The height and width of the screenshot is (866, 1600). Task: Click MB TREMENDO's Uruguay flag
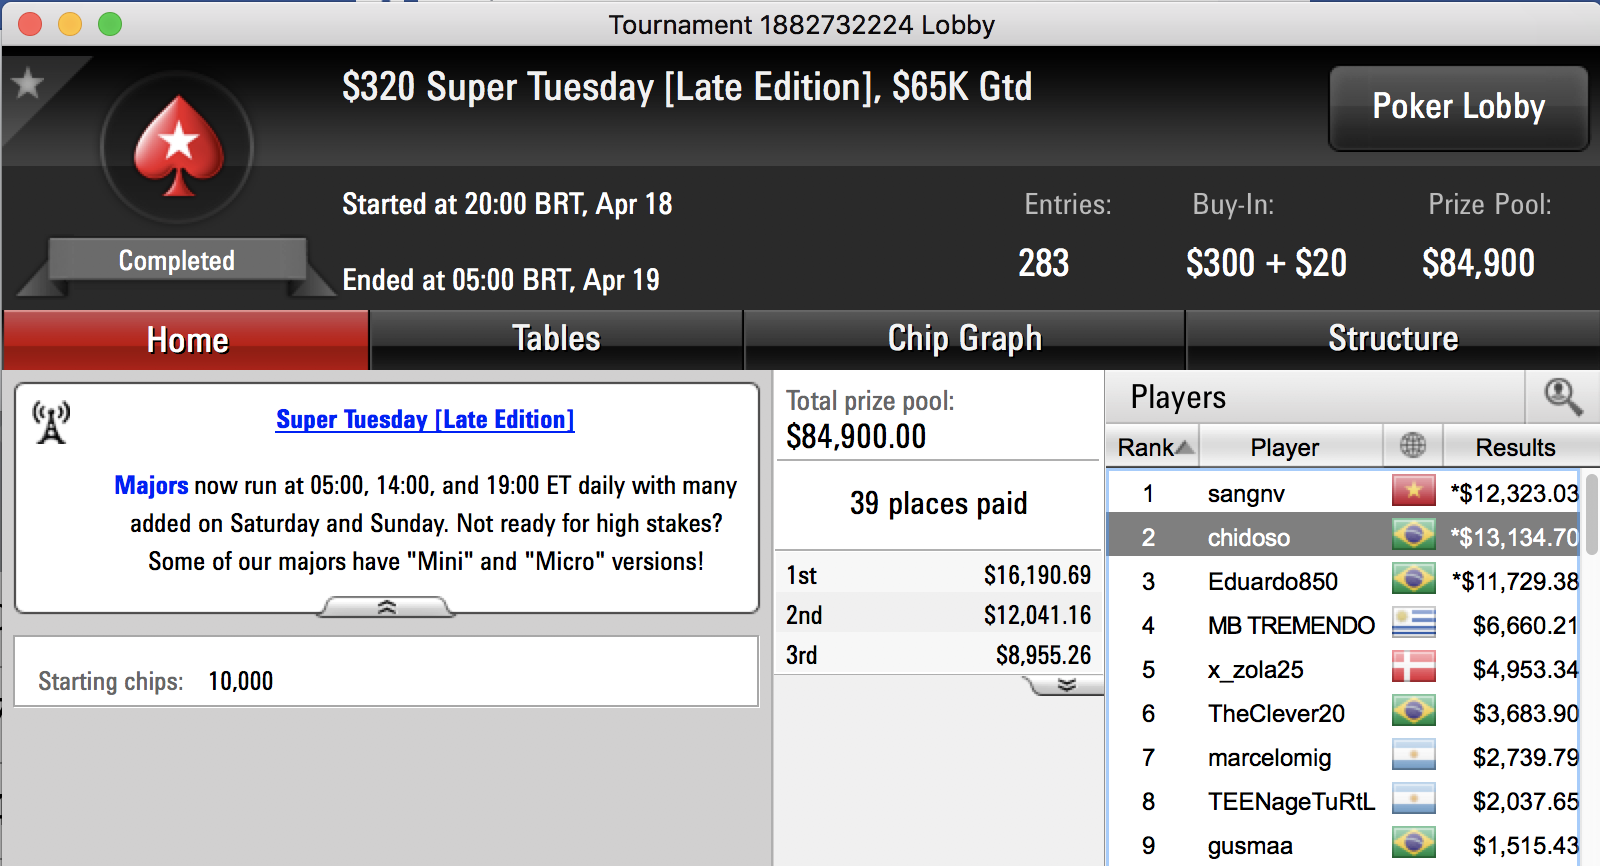click(1414, 624)
